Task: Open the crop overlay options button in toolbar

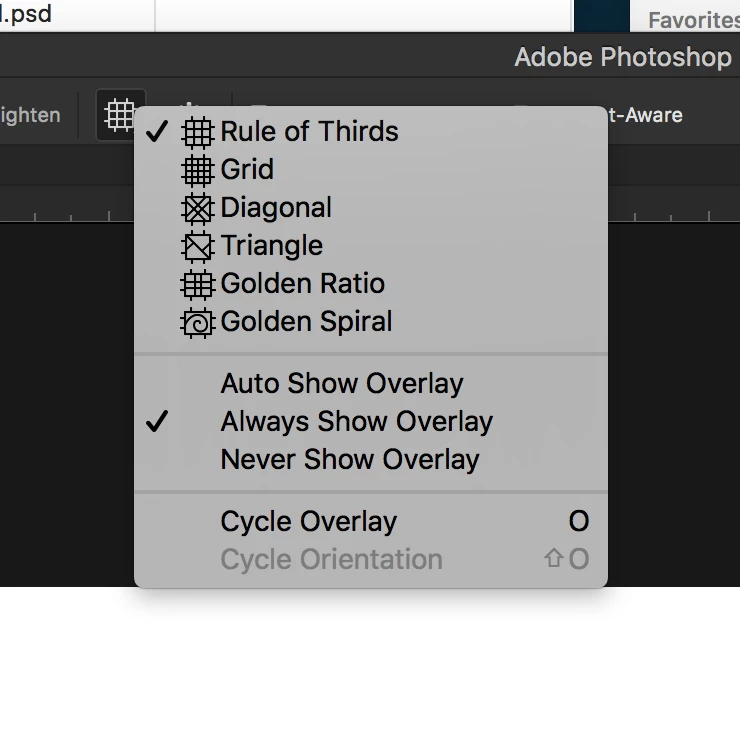Action: point(120,115)
